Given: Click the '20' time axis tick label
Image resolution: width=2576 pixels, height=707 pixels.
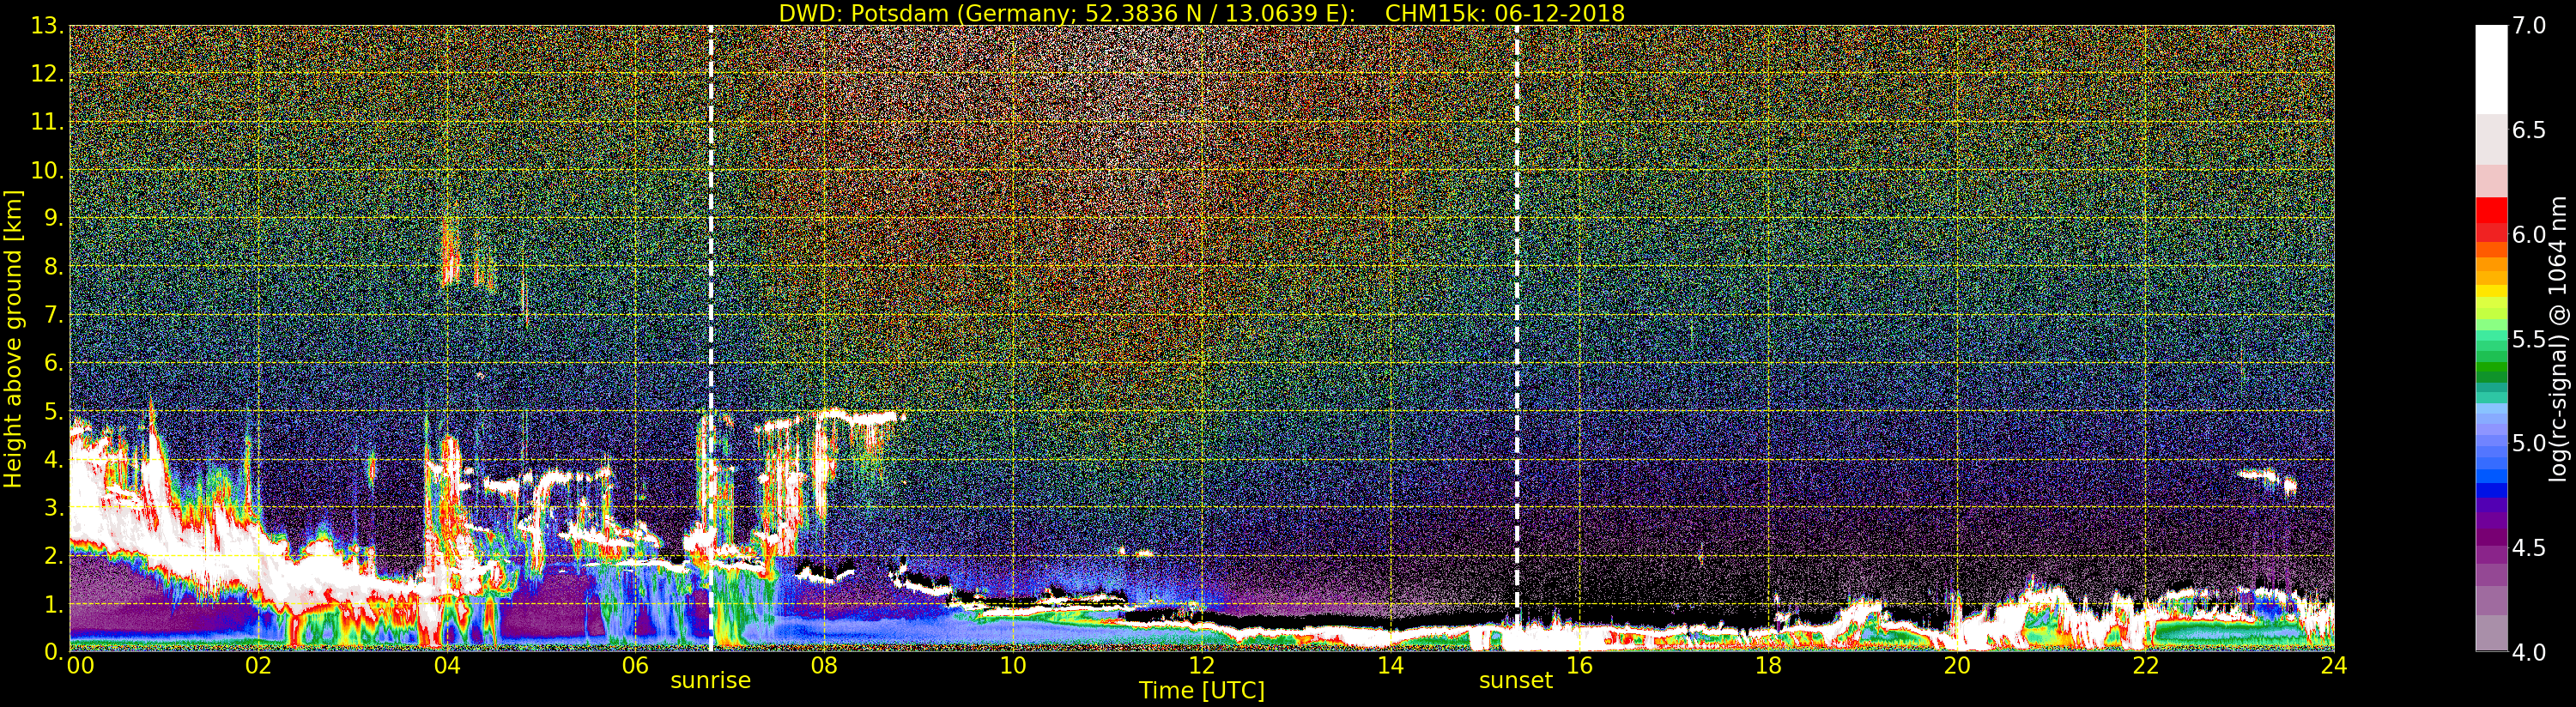Looking at the screenshot, I should click(x=1957, y=666).
